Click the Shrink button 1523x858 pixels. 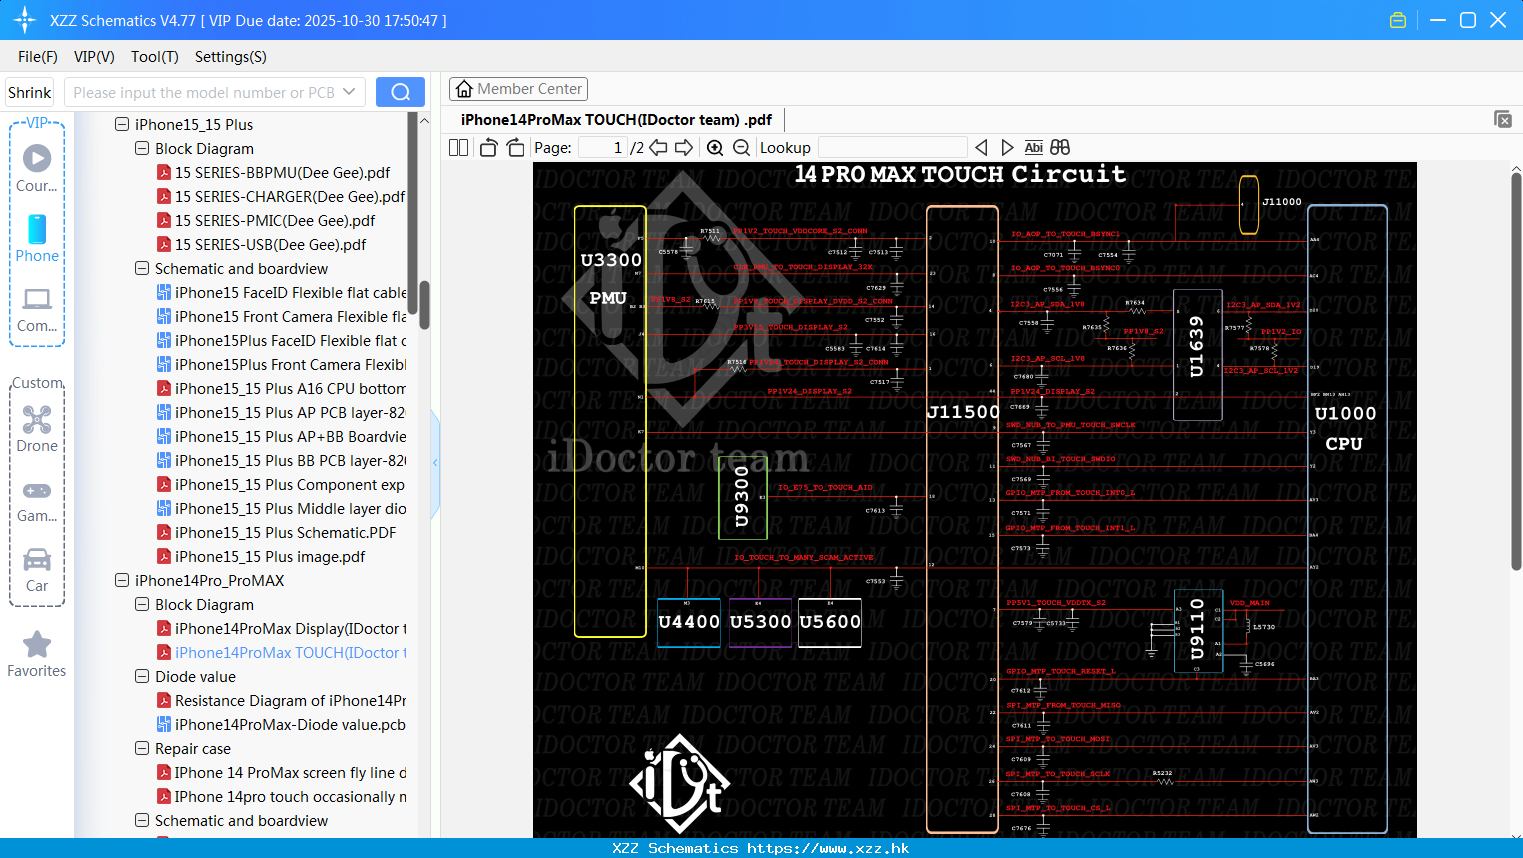click(x=29, y=92)
